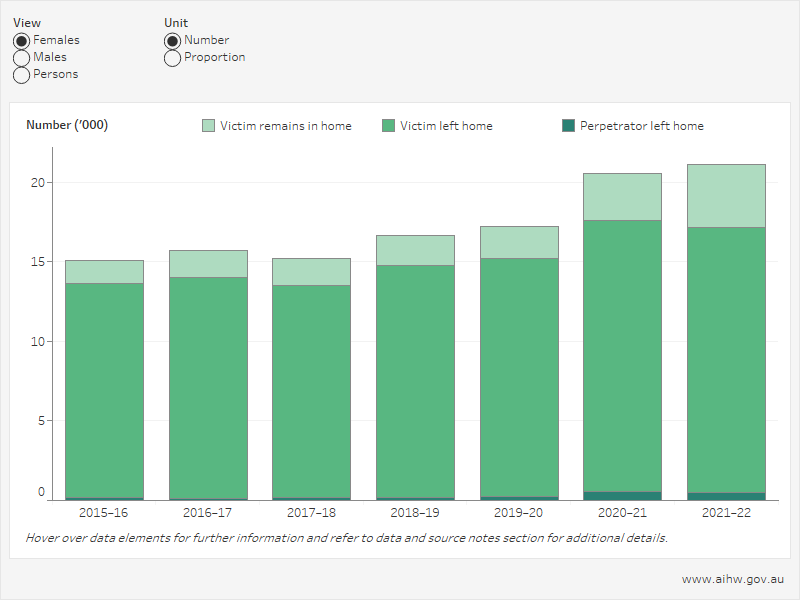Choose the Persons view radio button
800x600 pixels.
pyautogui.click(x=21, y=75)
